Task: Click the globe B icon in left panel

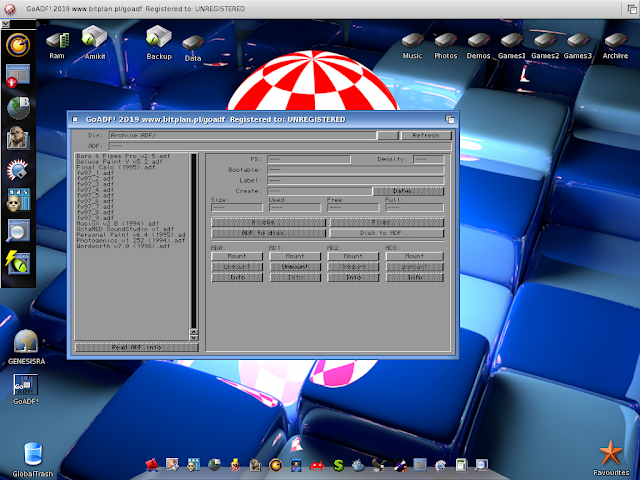Action: [x=18, y=108]
